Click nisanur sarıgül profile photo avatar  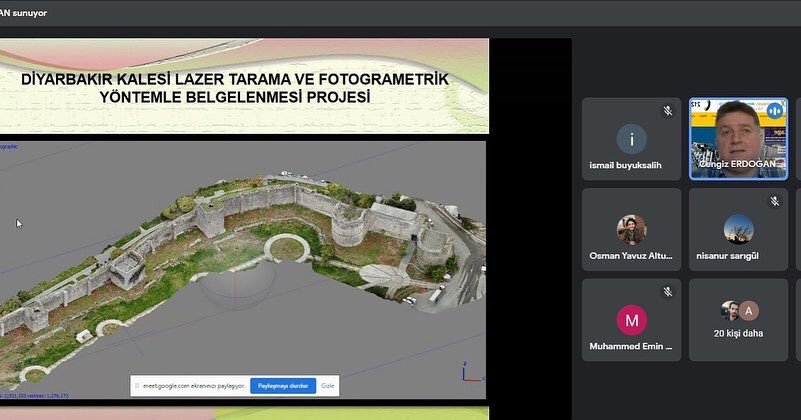click(738, 229)
